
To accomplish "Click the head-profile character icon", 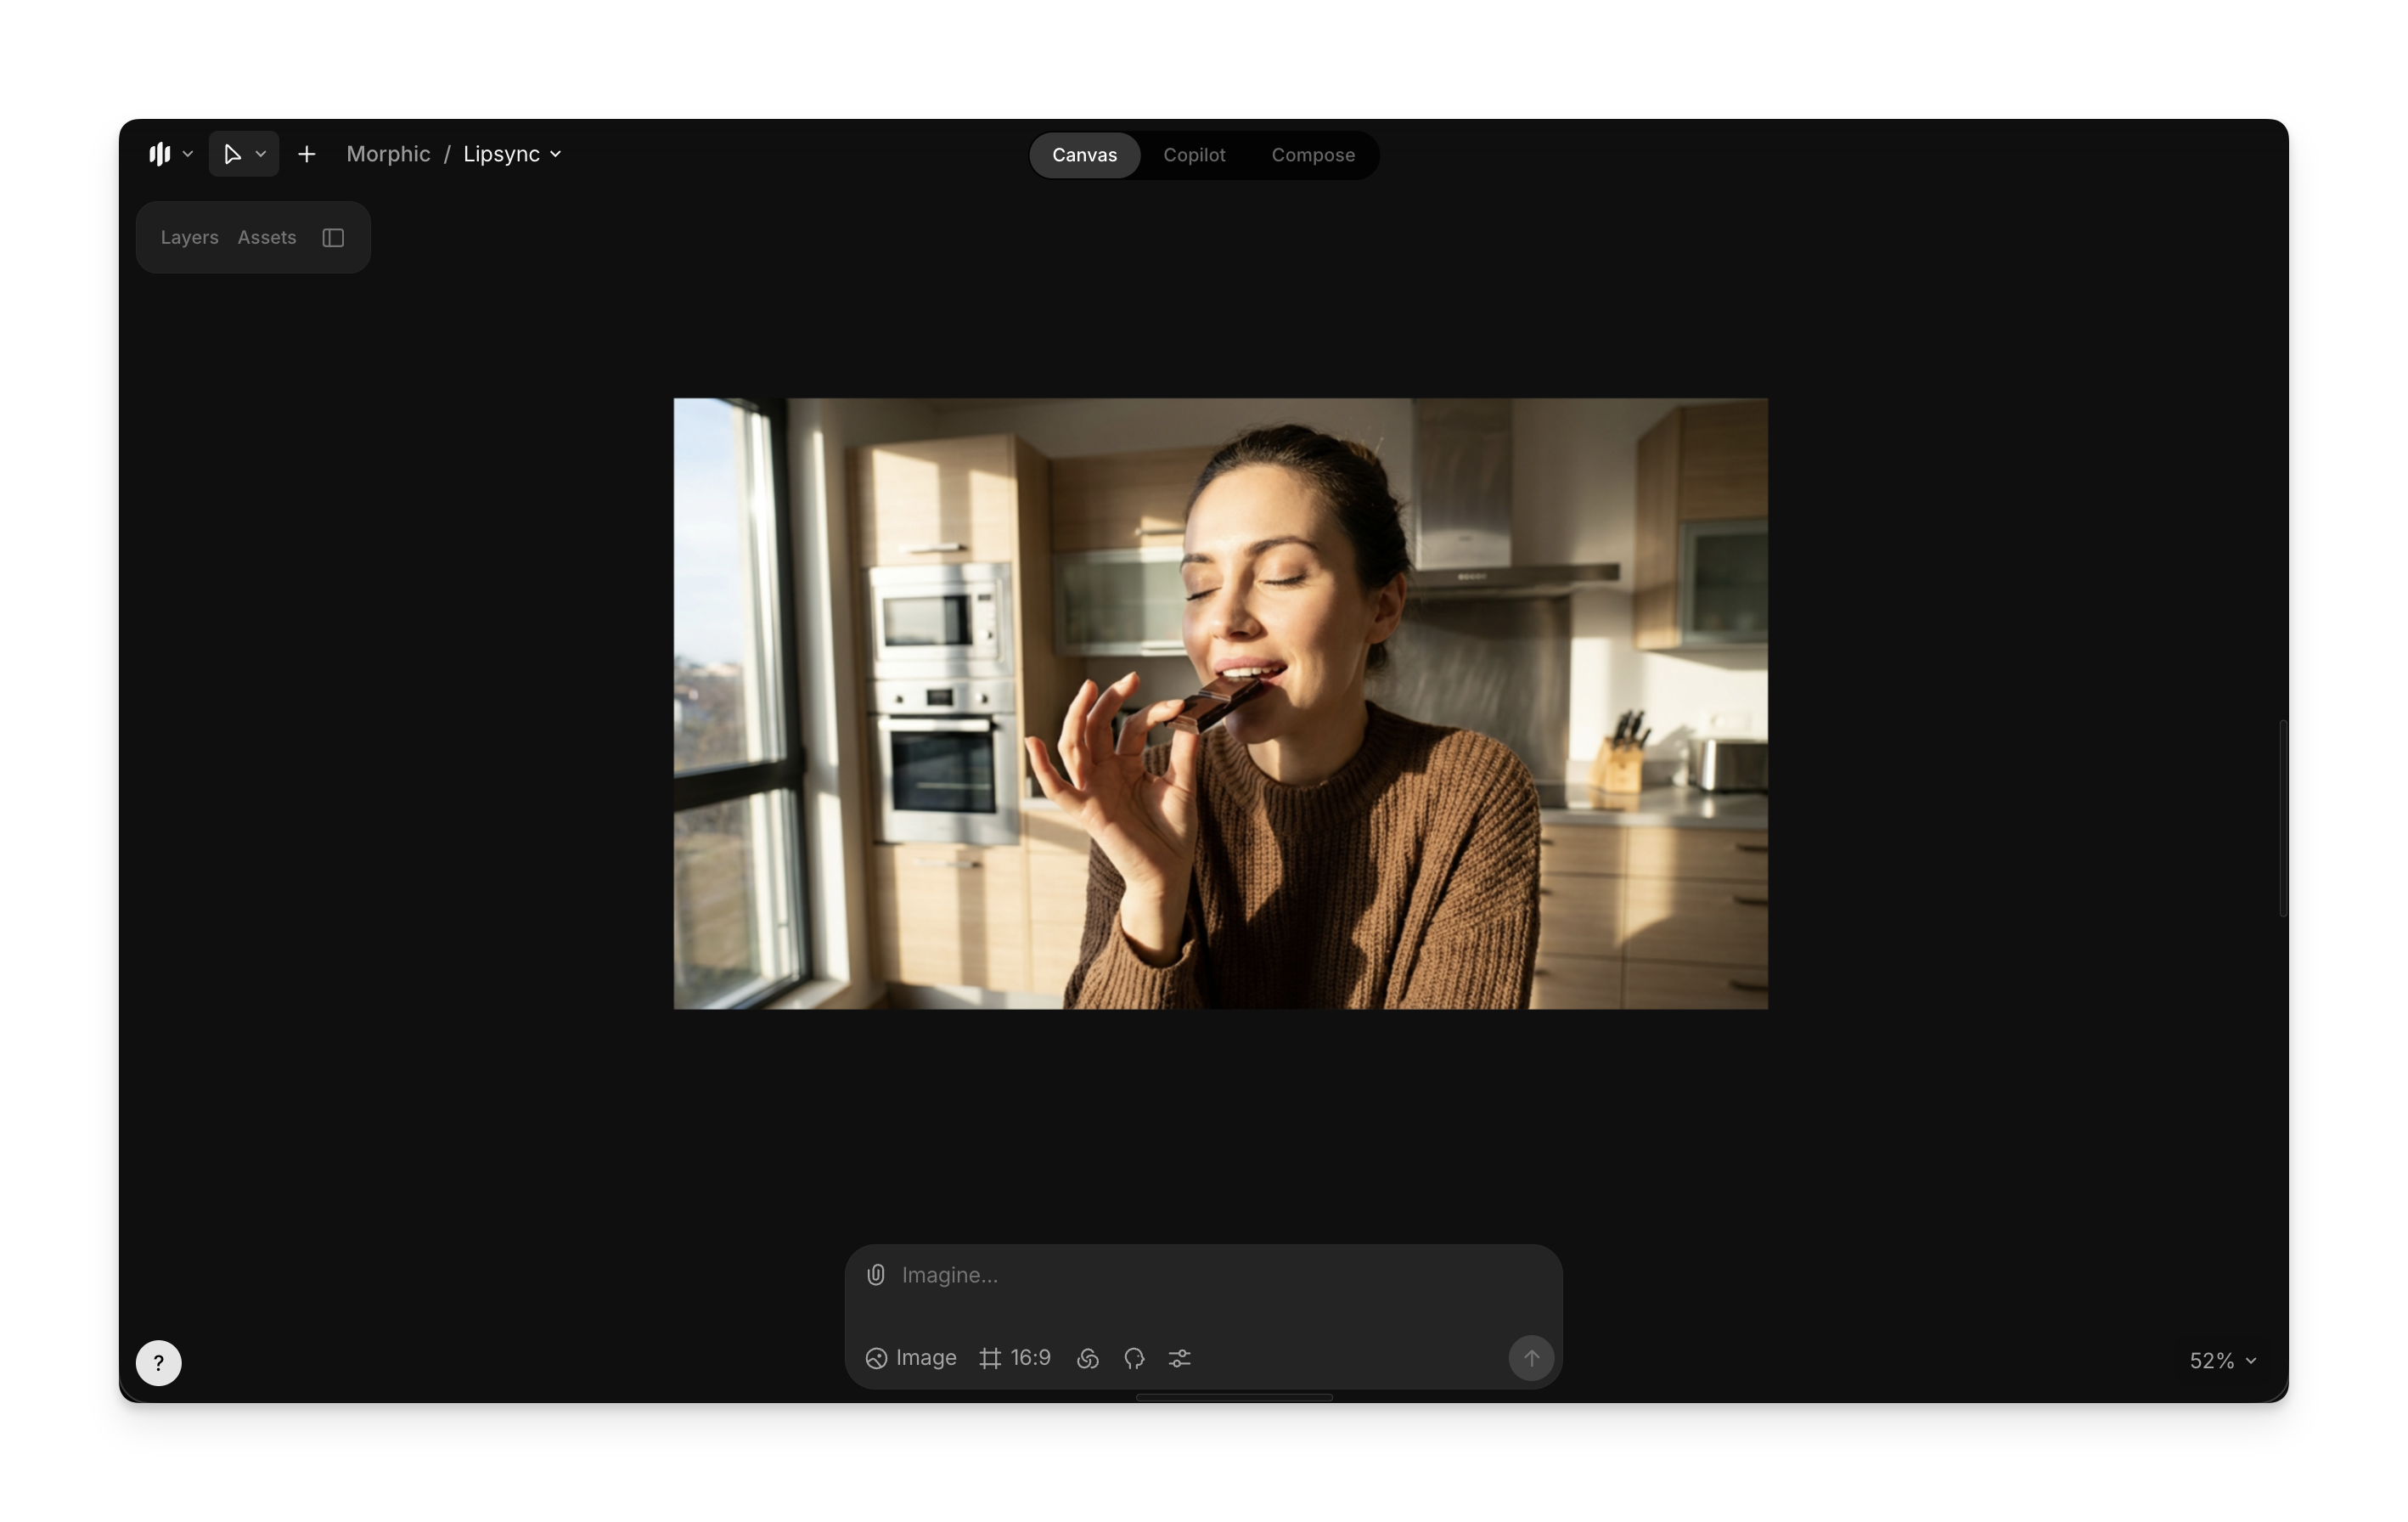I will [x=1133, y=1358].
